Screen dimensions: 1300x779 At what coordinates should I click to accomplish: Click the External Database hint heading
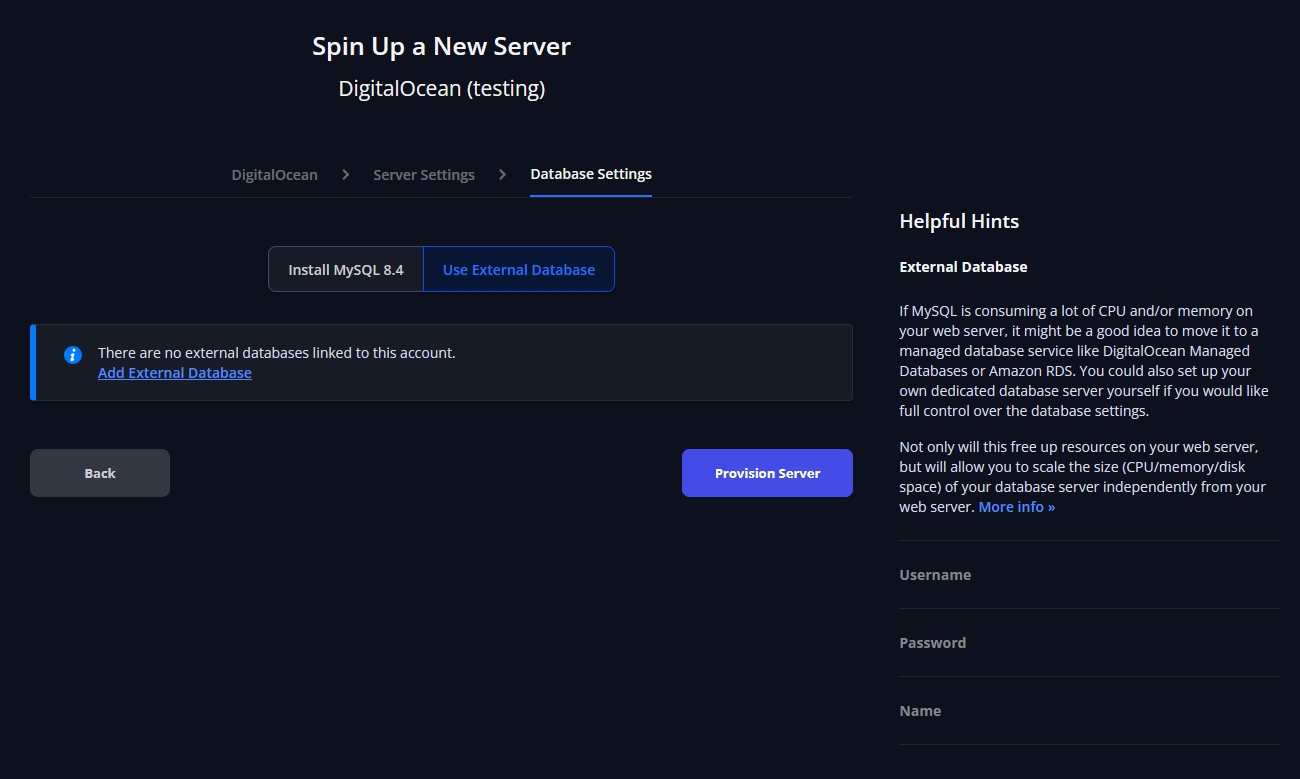[x=963, y=267]
